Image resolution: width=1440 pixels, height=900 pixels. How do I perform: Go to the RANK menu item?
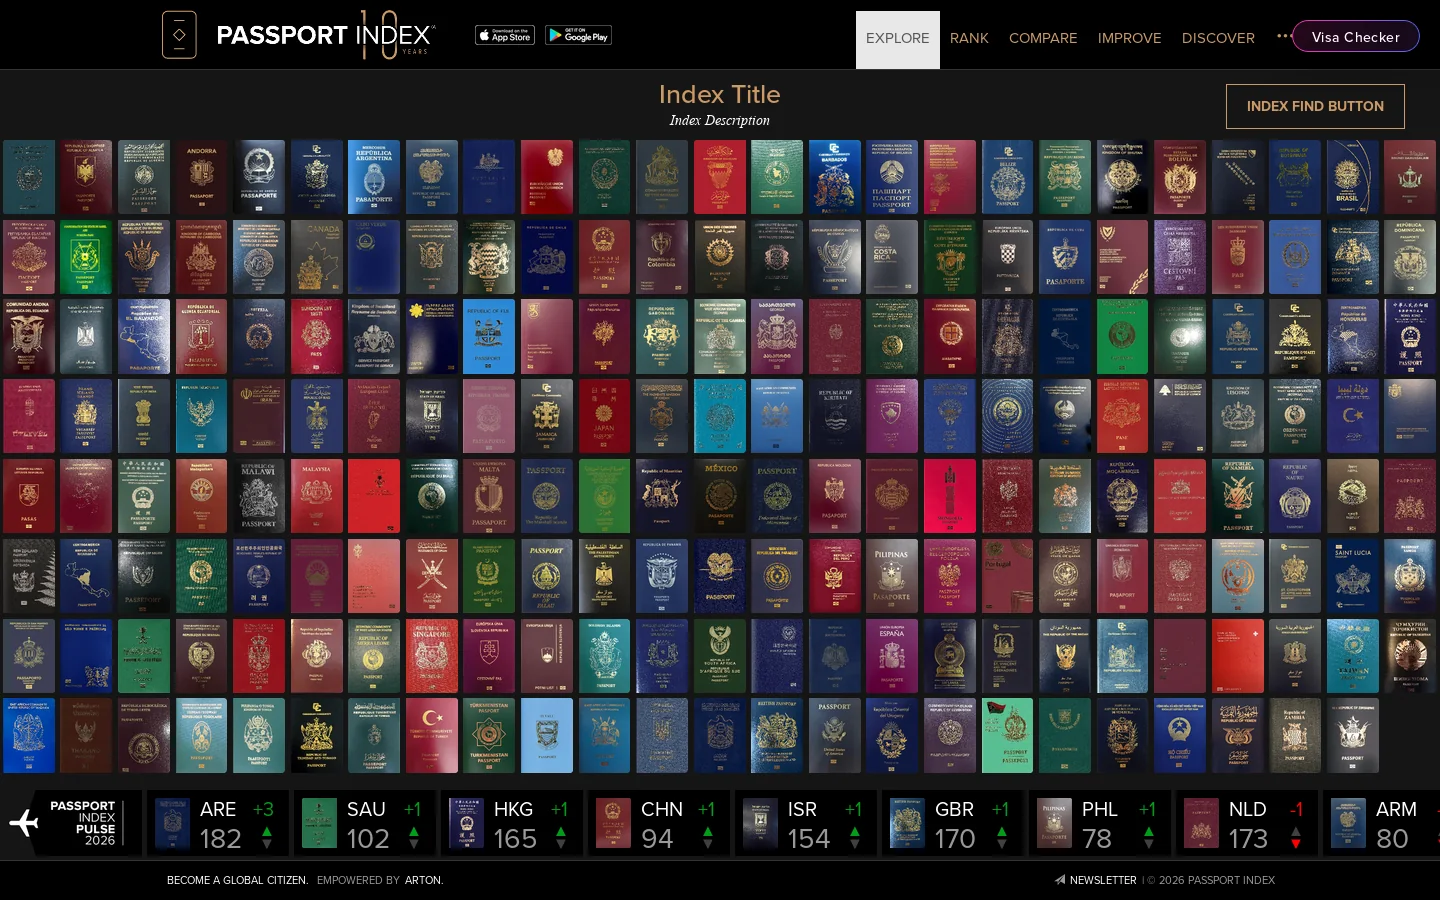pyautogui.click(x=969, y=38)
